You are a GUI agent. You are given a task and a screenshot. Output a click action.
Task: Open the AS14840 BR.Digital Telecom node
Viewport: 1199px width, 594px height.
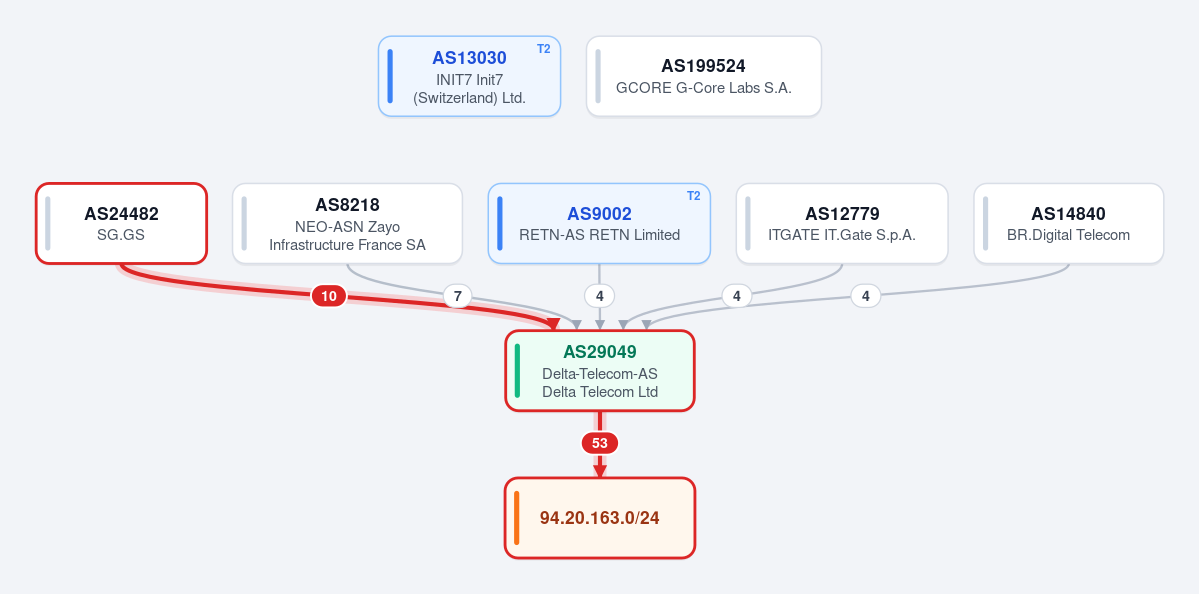pos(1068,223)
